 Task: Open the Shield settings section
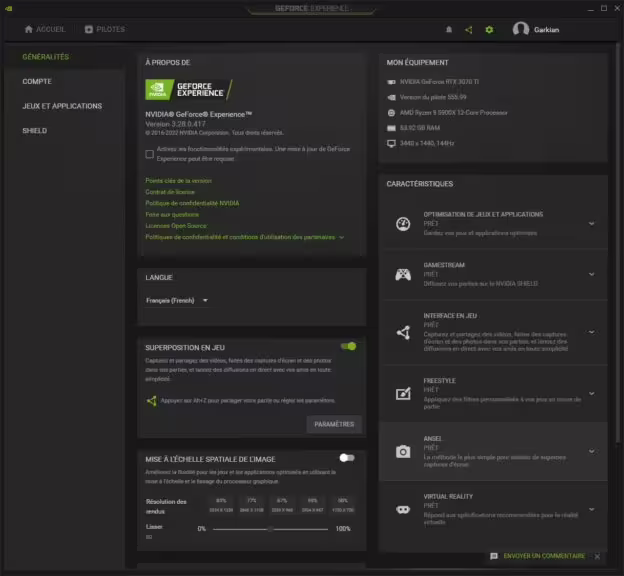pos(35,131)
